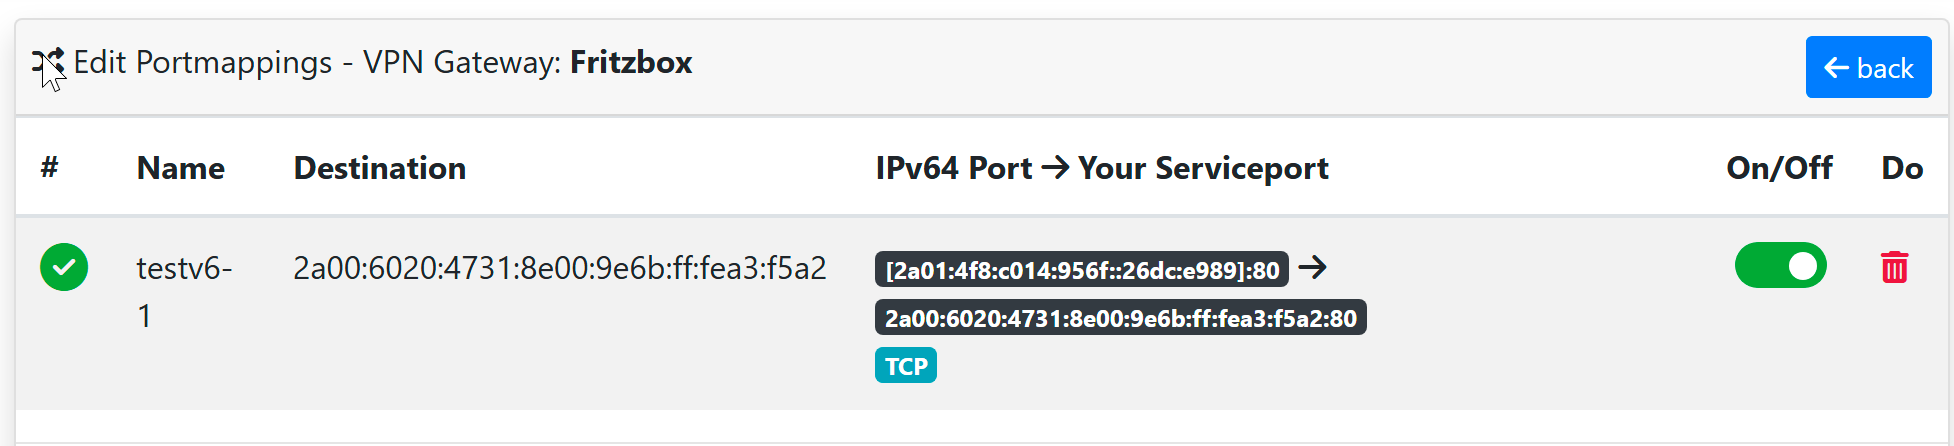Click the Destination column header
This screenshot has width=1954, height=446.
pyautogui.click(x=379, y=168)
